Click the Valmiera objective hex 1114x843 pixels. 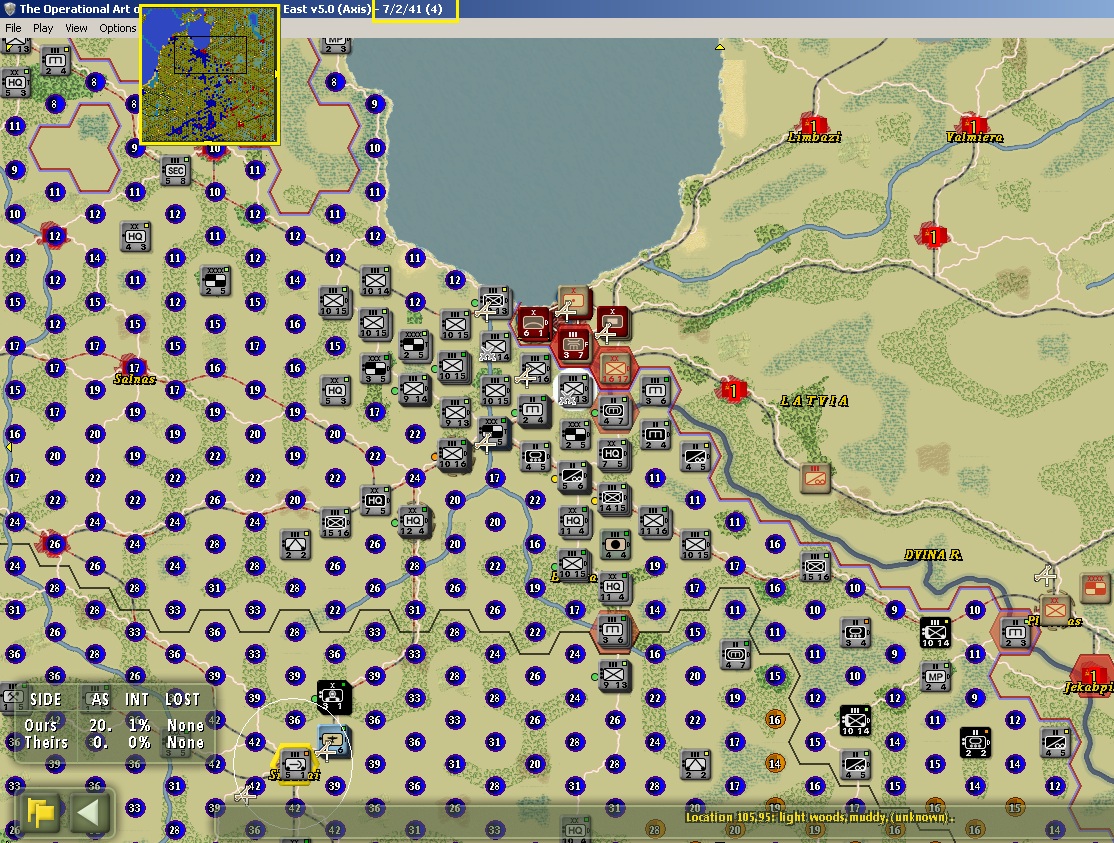click(x=973, y=126)
